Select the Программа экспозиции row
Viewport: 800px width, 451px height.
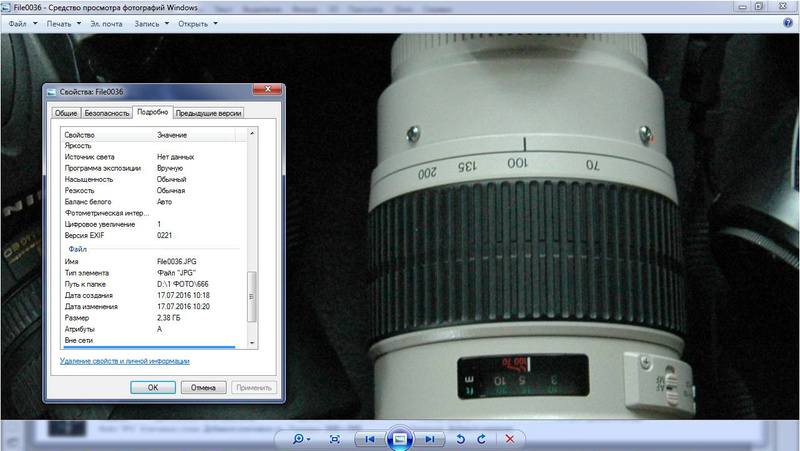154,168
